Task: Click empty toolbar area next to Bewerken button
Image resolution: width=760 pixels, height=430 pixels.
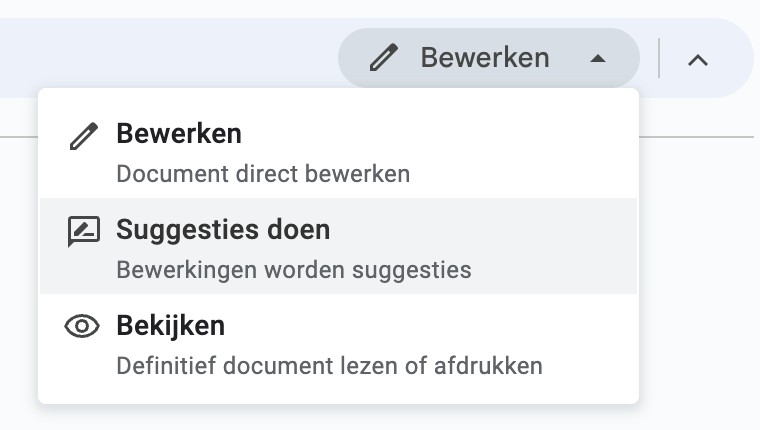Action: (170, 53)
